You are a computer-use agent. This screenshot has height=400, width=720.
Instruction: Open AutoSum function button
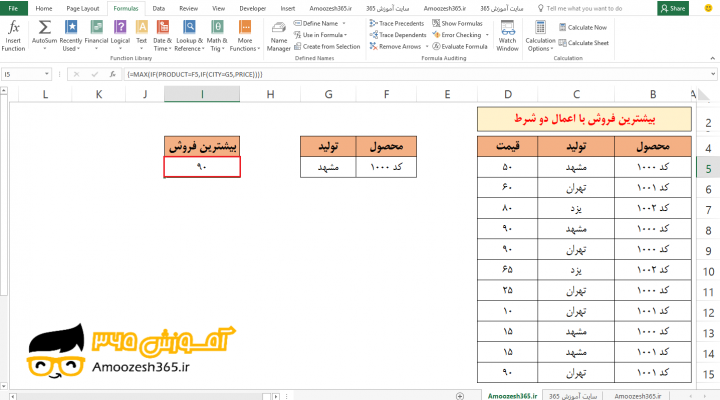point(45,36)
